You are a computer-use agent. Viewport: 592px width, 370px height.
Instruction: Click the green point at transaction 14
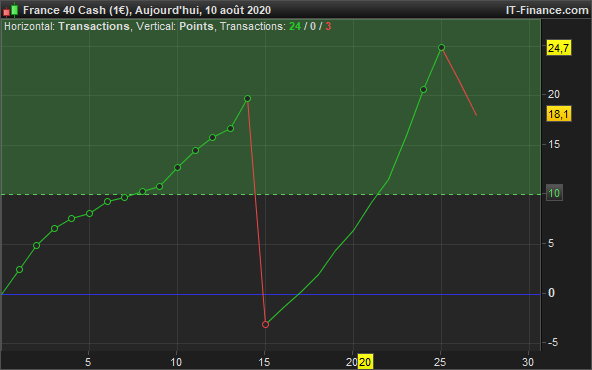[248, 99]
